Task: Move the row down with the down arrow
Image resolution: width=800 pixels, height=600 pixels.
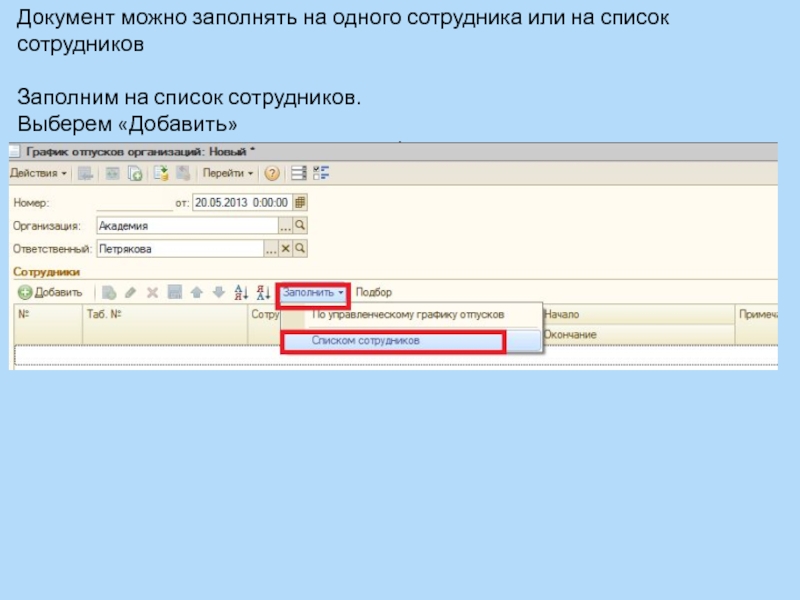Action: (216, 292)
